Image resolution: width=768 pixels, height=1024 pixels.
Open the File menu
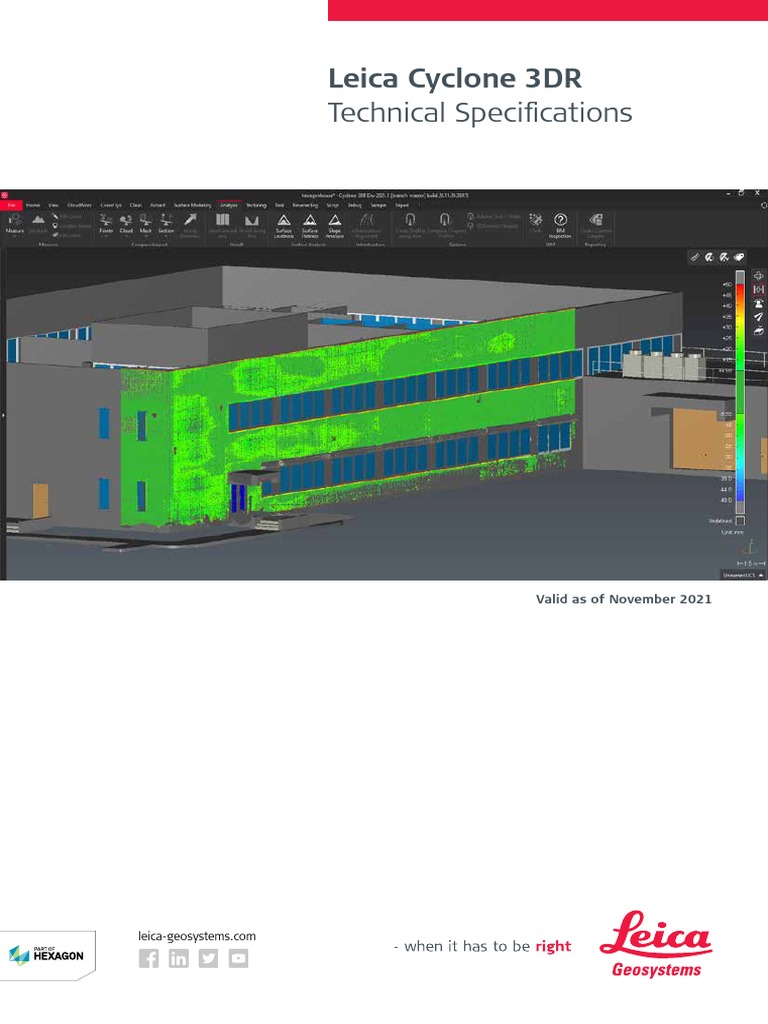coord(13,204)
